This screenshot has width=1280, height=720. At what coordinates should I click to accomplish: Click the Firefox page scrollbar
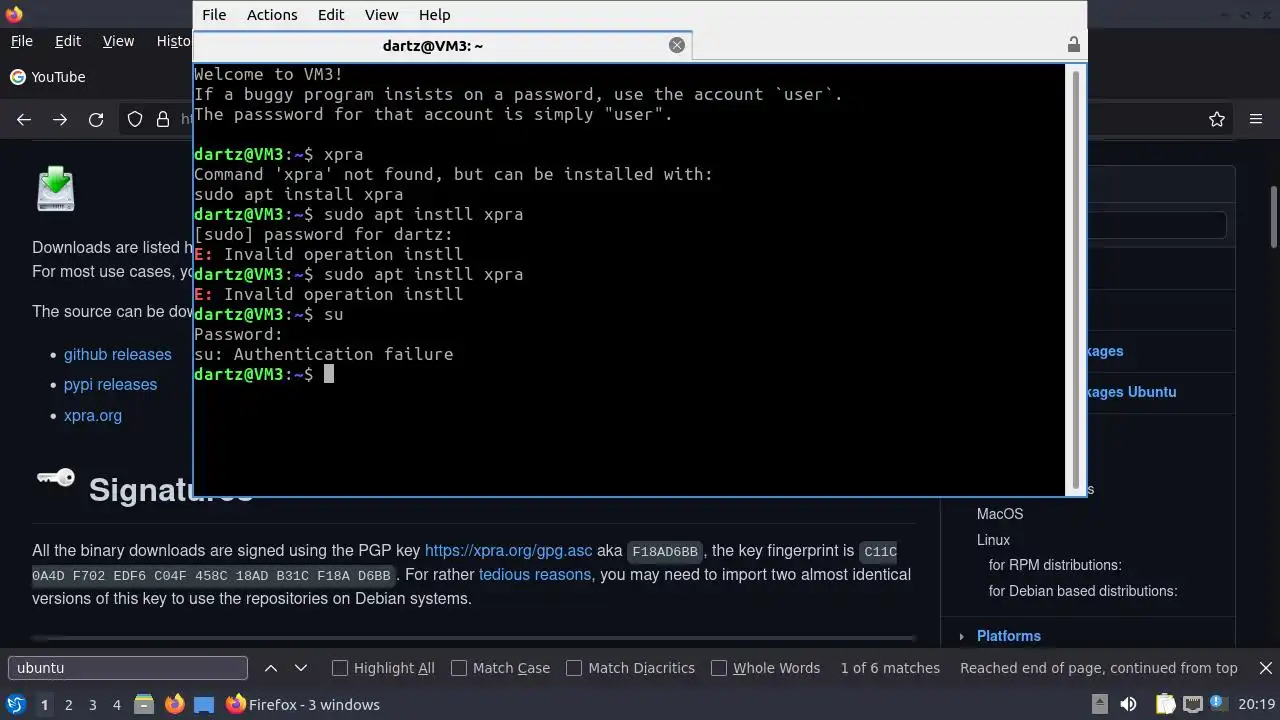pos(1274,217)
